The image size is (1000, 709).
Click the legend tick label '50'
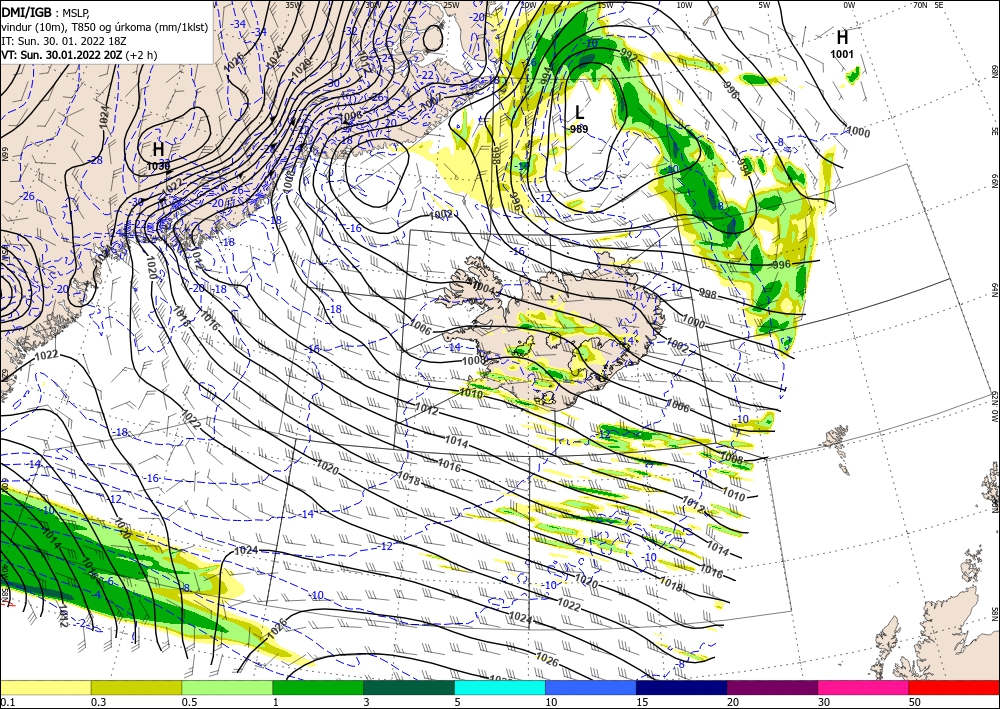click(915, 702)
